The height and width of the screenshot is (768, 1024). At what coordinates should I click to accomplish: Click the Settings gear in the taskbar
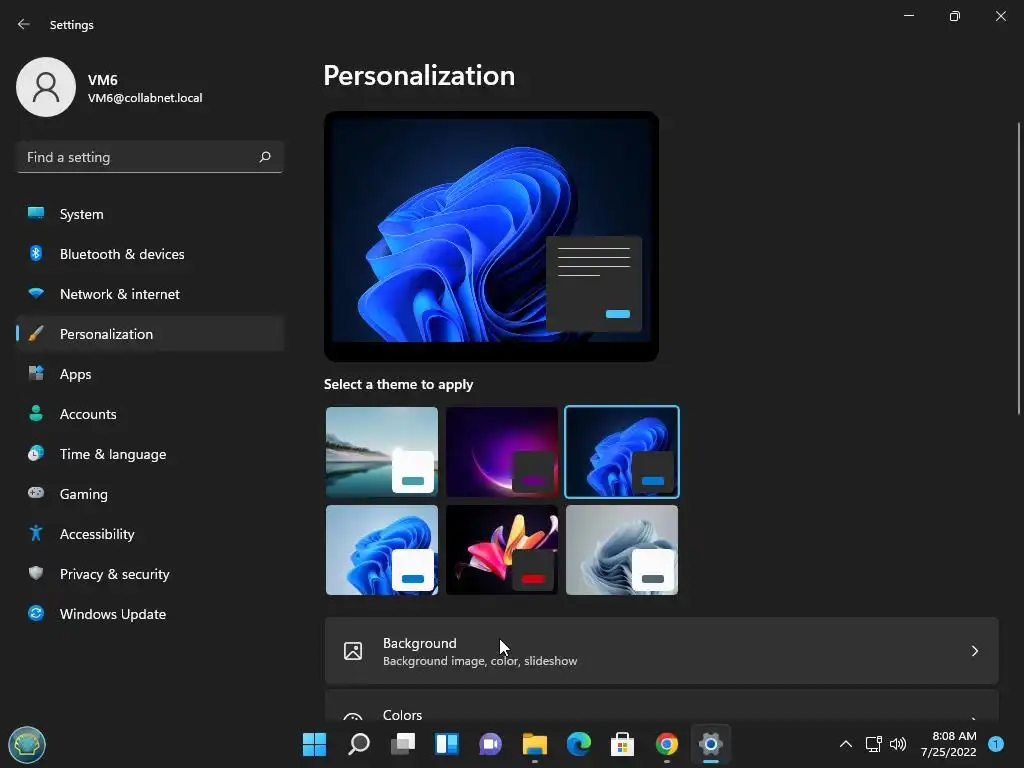click(711, 744)
